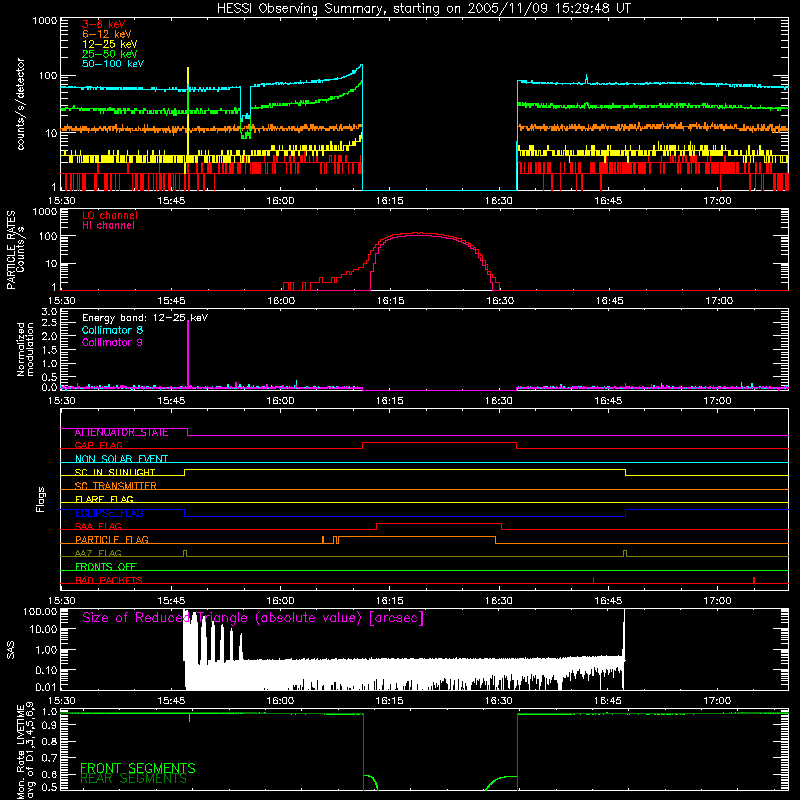Viewport: 800px width, 800px height.
Task: Click the magenta Collimator 9 modulation spike
Action: tap(188, 352)
